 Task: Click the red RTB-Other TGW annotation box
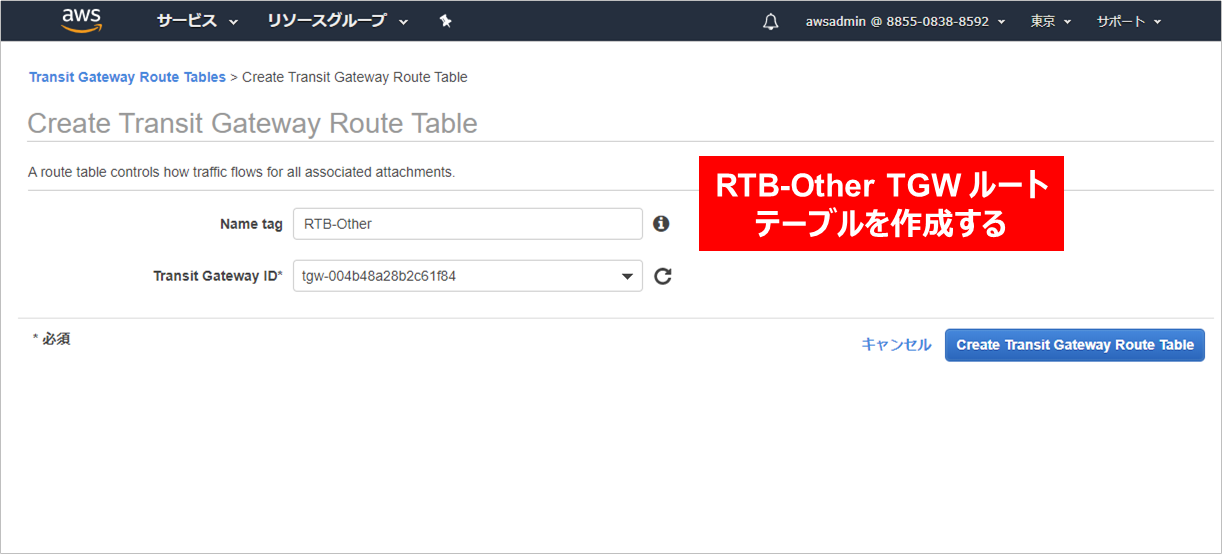pos(880,203)
